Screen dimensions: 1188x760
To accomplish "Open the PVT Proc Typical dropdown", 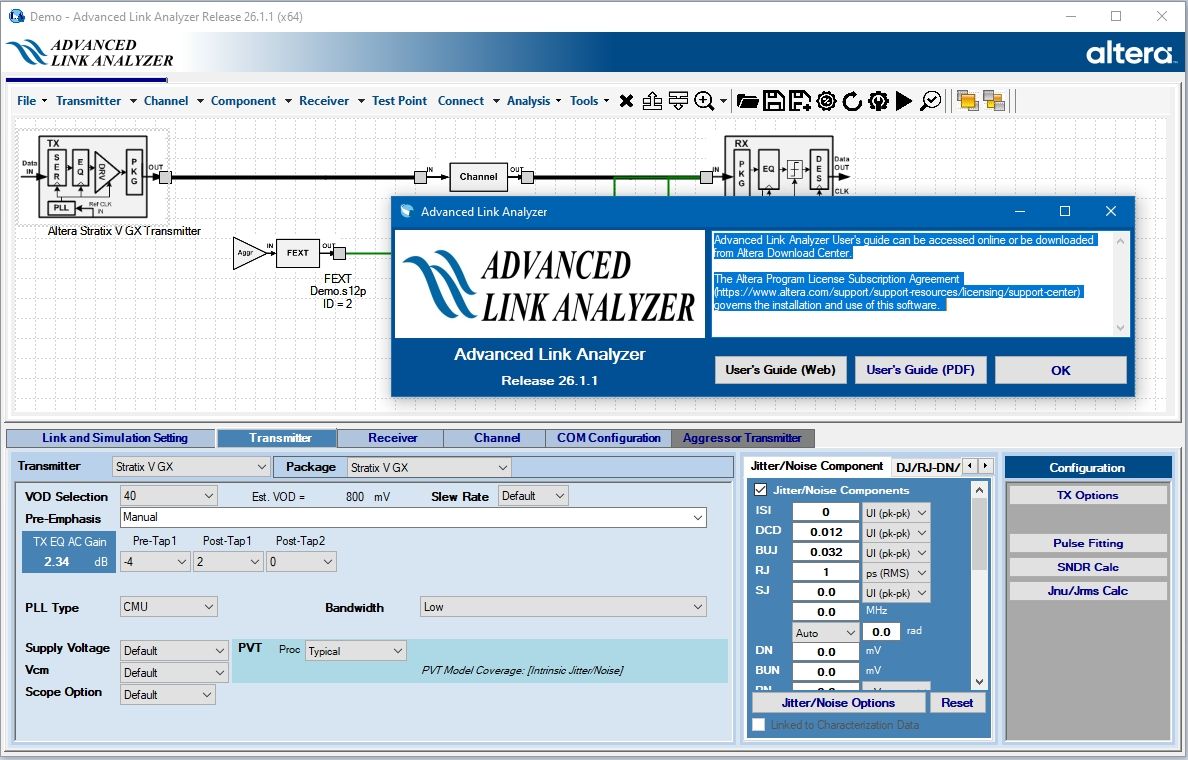I will 355,651.
